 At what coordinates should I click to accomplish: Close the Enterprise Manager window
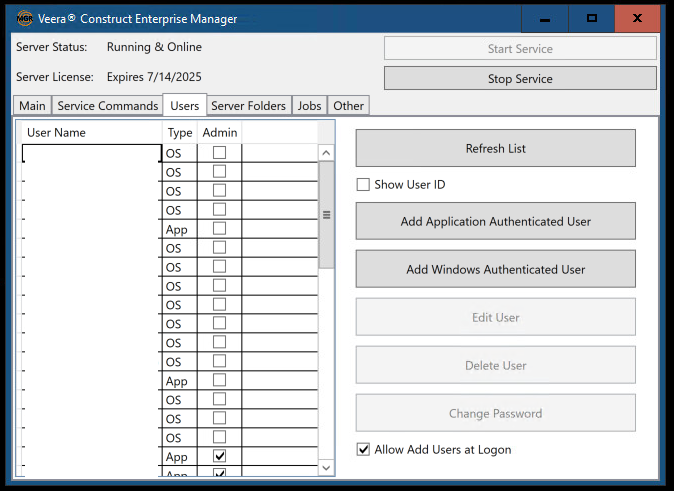[637, 18]
